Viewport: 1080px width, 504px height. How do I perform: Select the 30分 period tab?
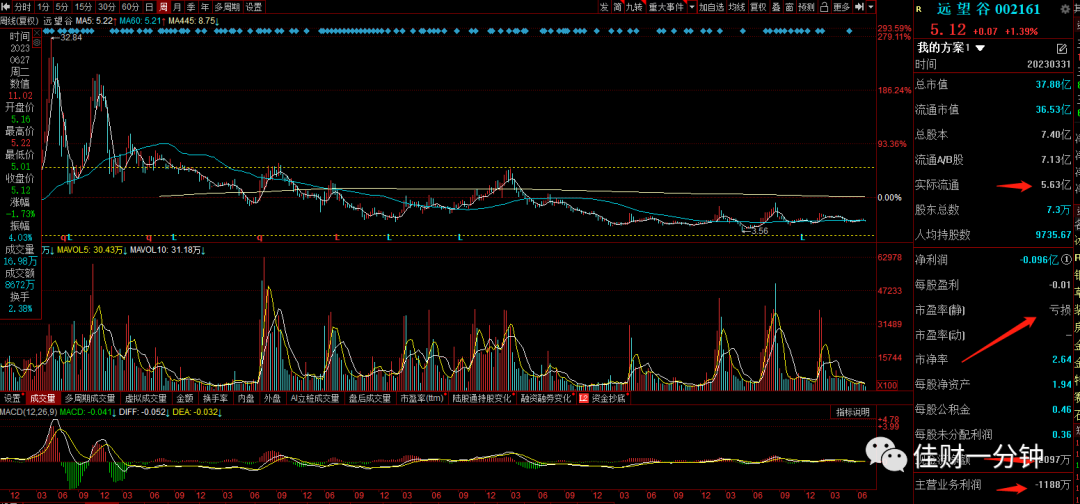click(107, 7)
